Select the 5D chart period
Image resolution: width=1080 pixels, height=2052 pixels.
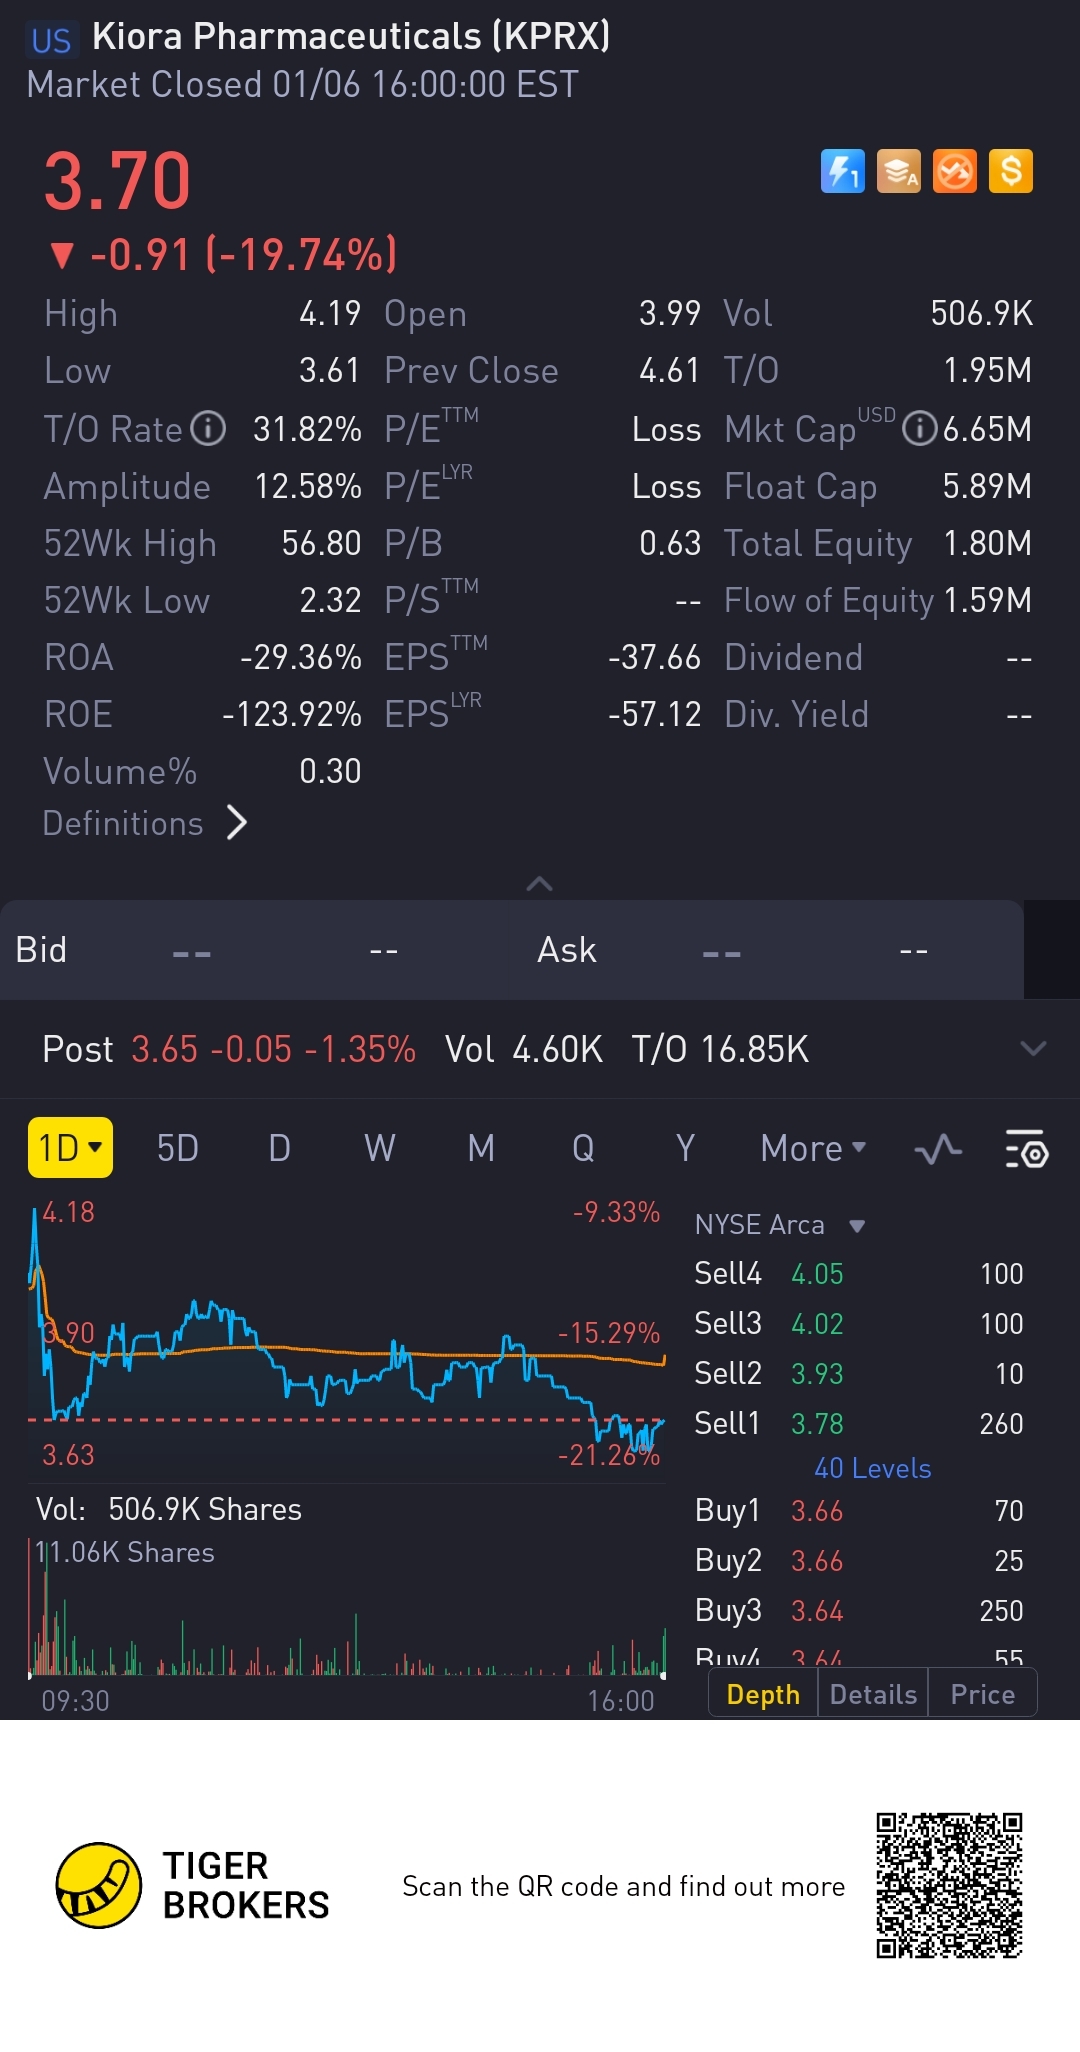178,1148
